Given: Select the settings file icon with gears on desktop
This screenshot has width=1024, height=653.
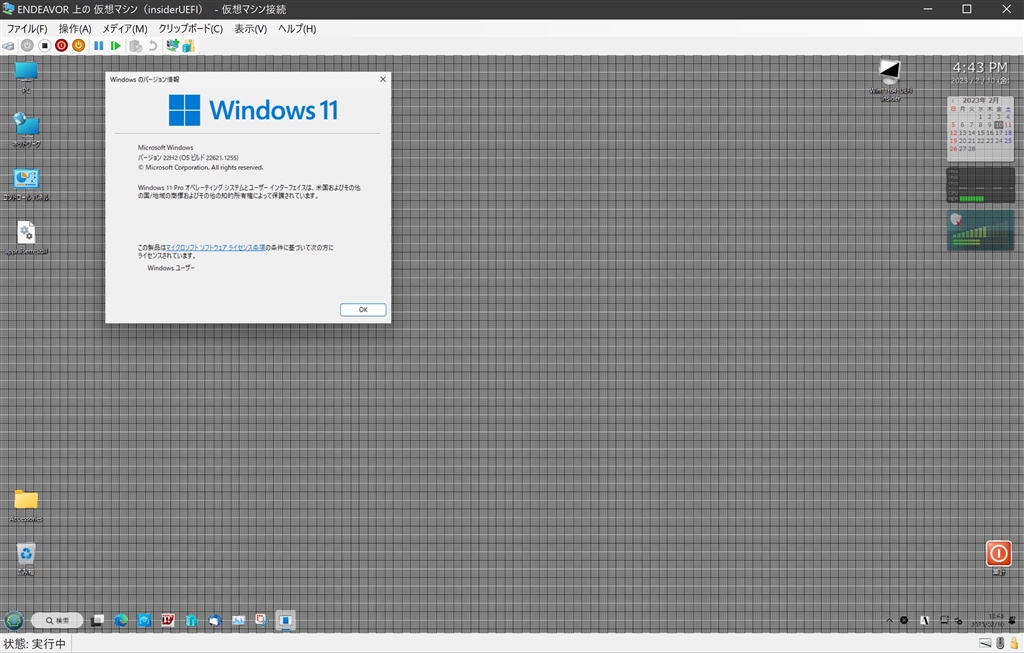Looking at the screenshot, I should [x=26, y=238].
